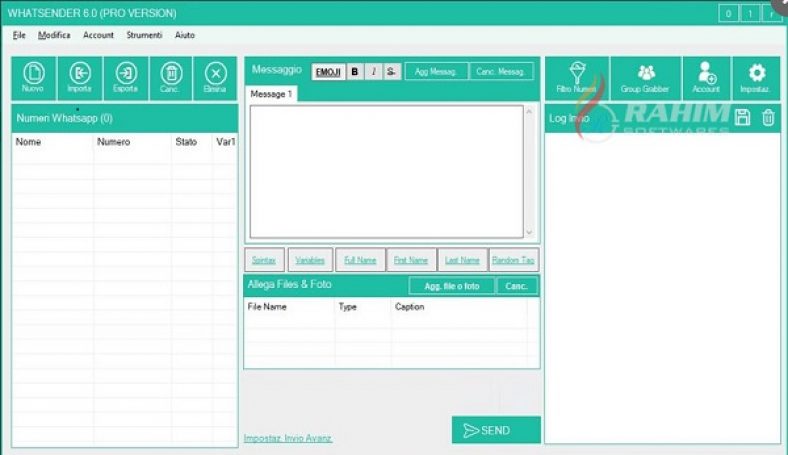Click the SEND button

(496, 430)
